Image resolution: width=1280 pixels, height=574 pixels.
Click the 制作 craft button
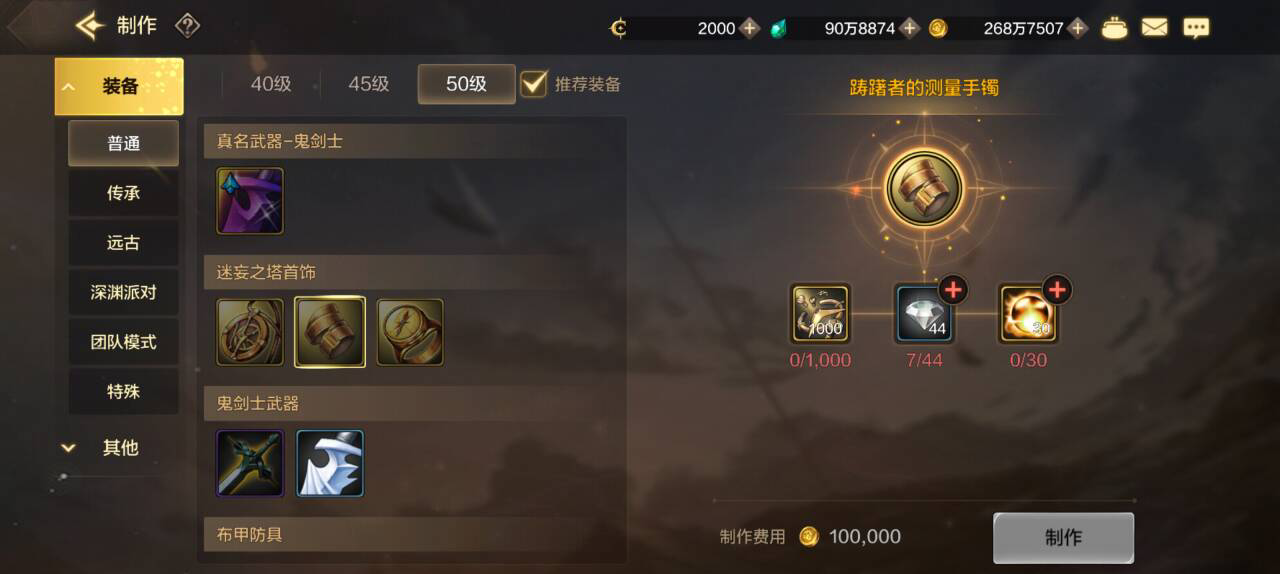[x=1063, y=538]
